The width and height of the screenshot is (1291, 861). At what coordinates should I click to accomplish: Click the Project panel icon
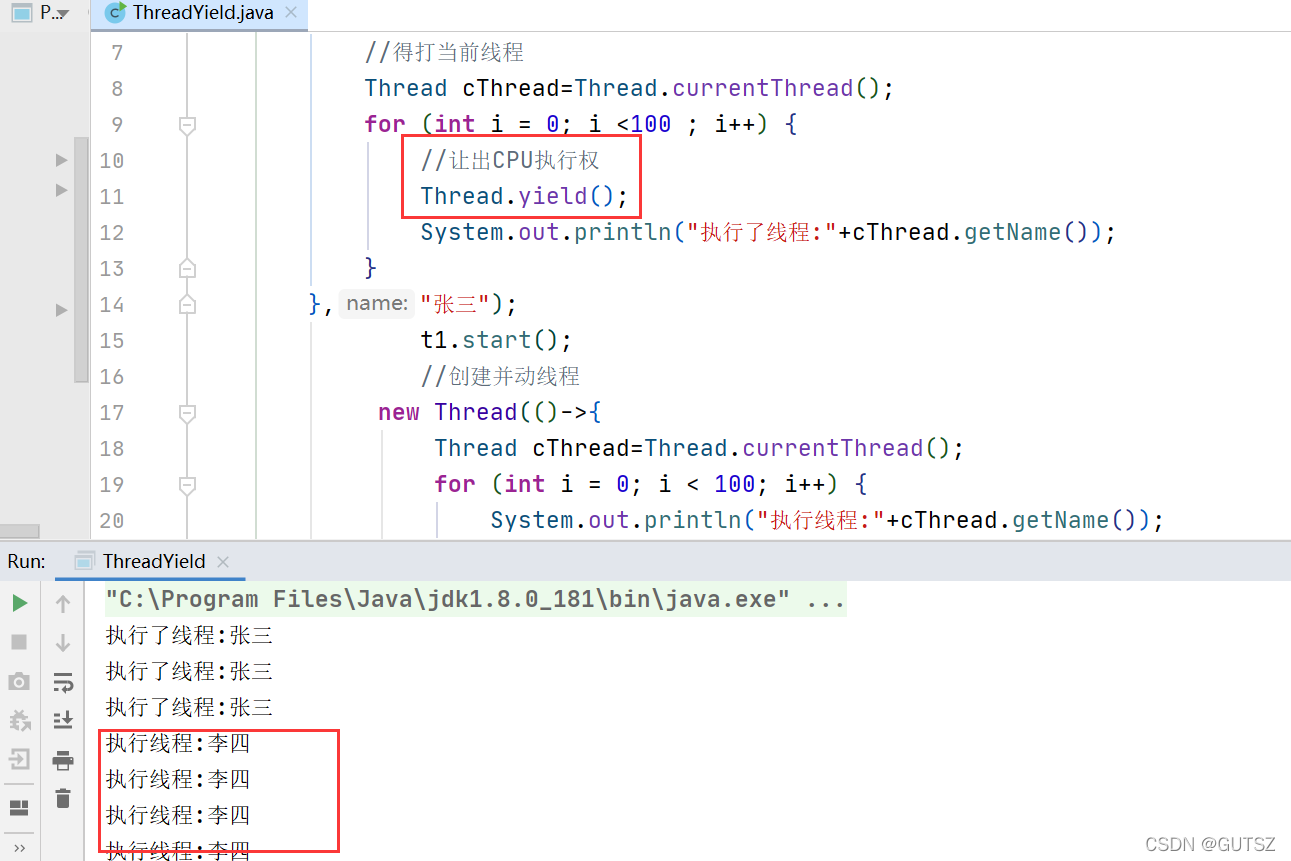22,13
